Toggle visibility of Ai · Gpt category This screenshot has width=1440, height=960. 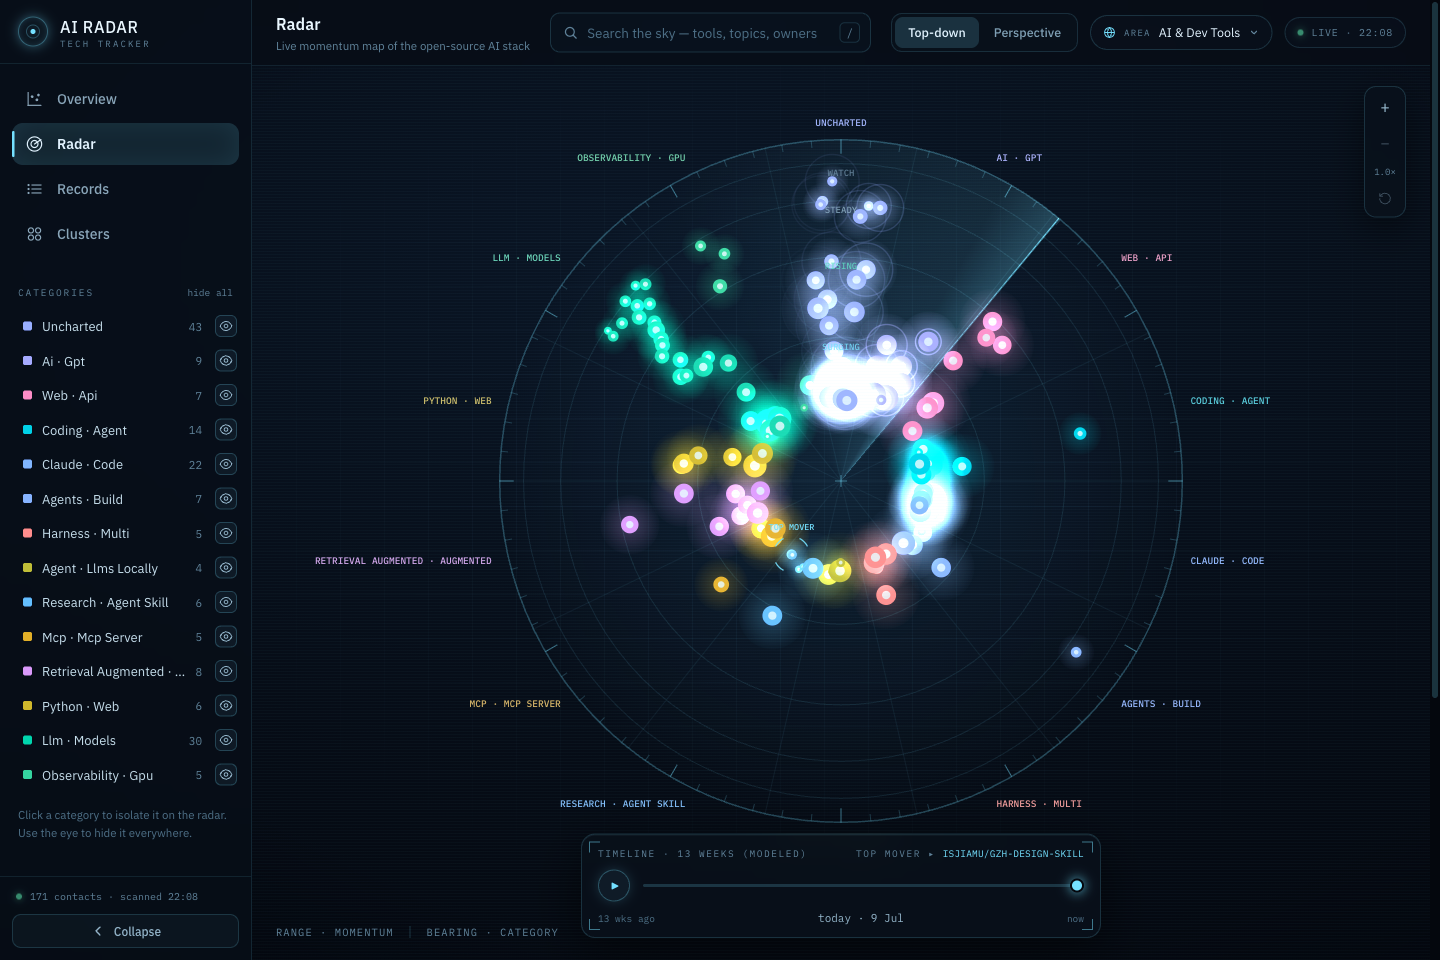(x=226, y=361)
